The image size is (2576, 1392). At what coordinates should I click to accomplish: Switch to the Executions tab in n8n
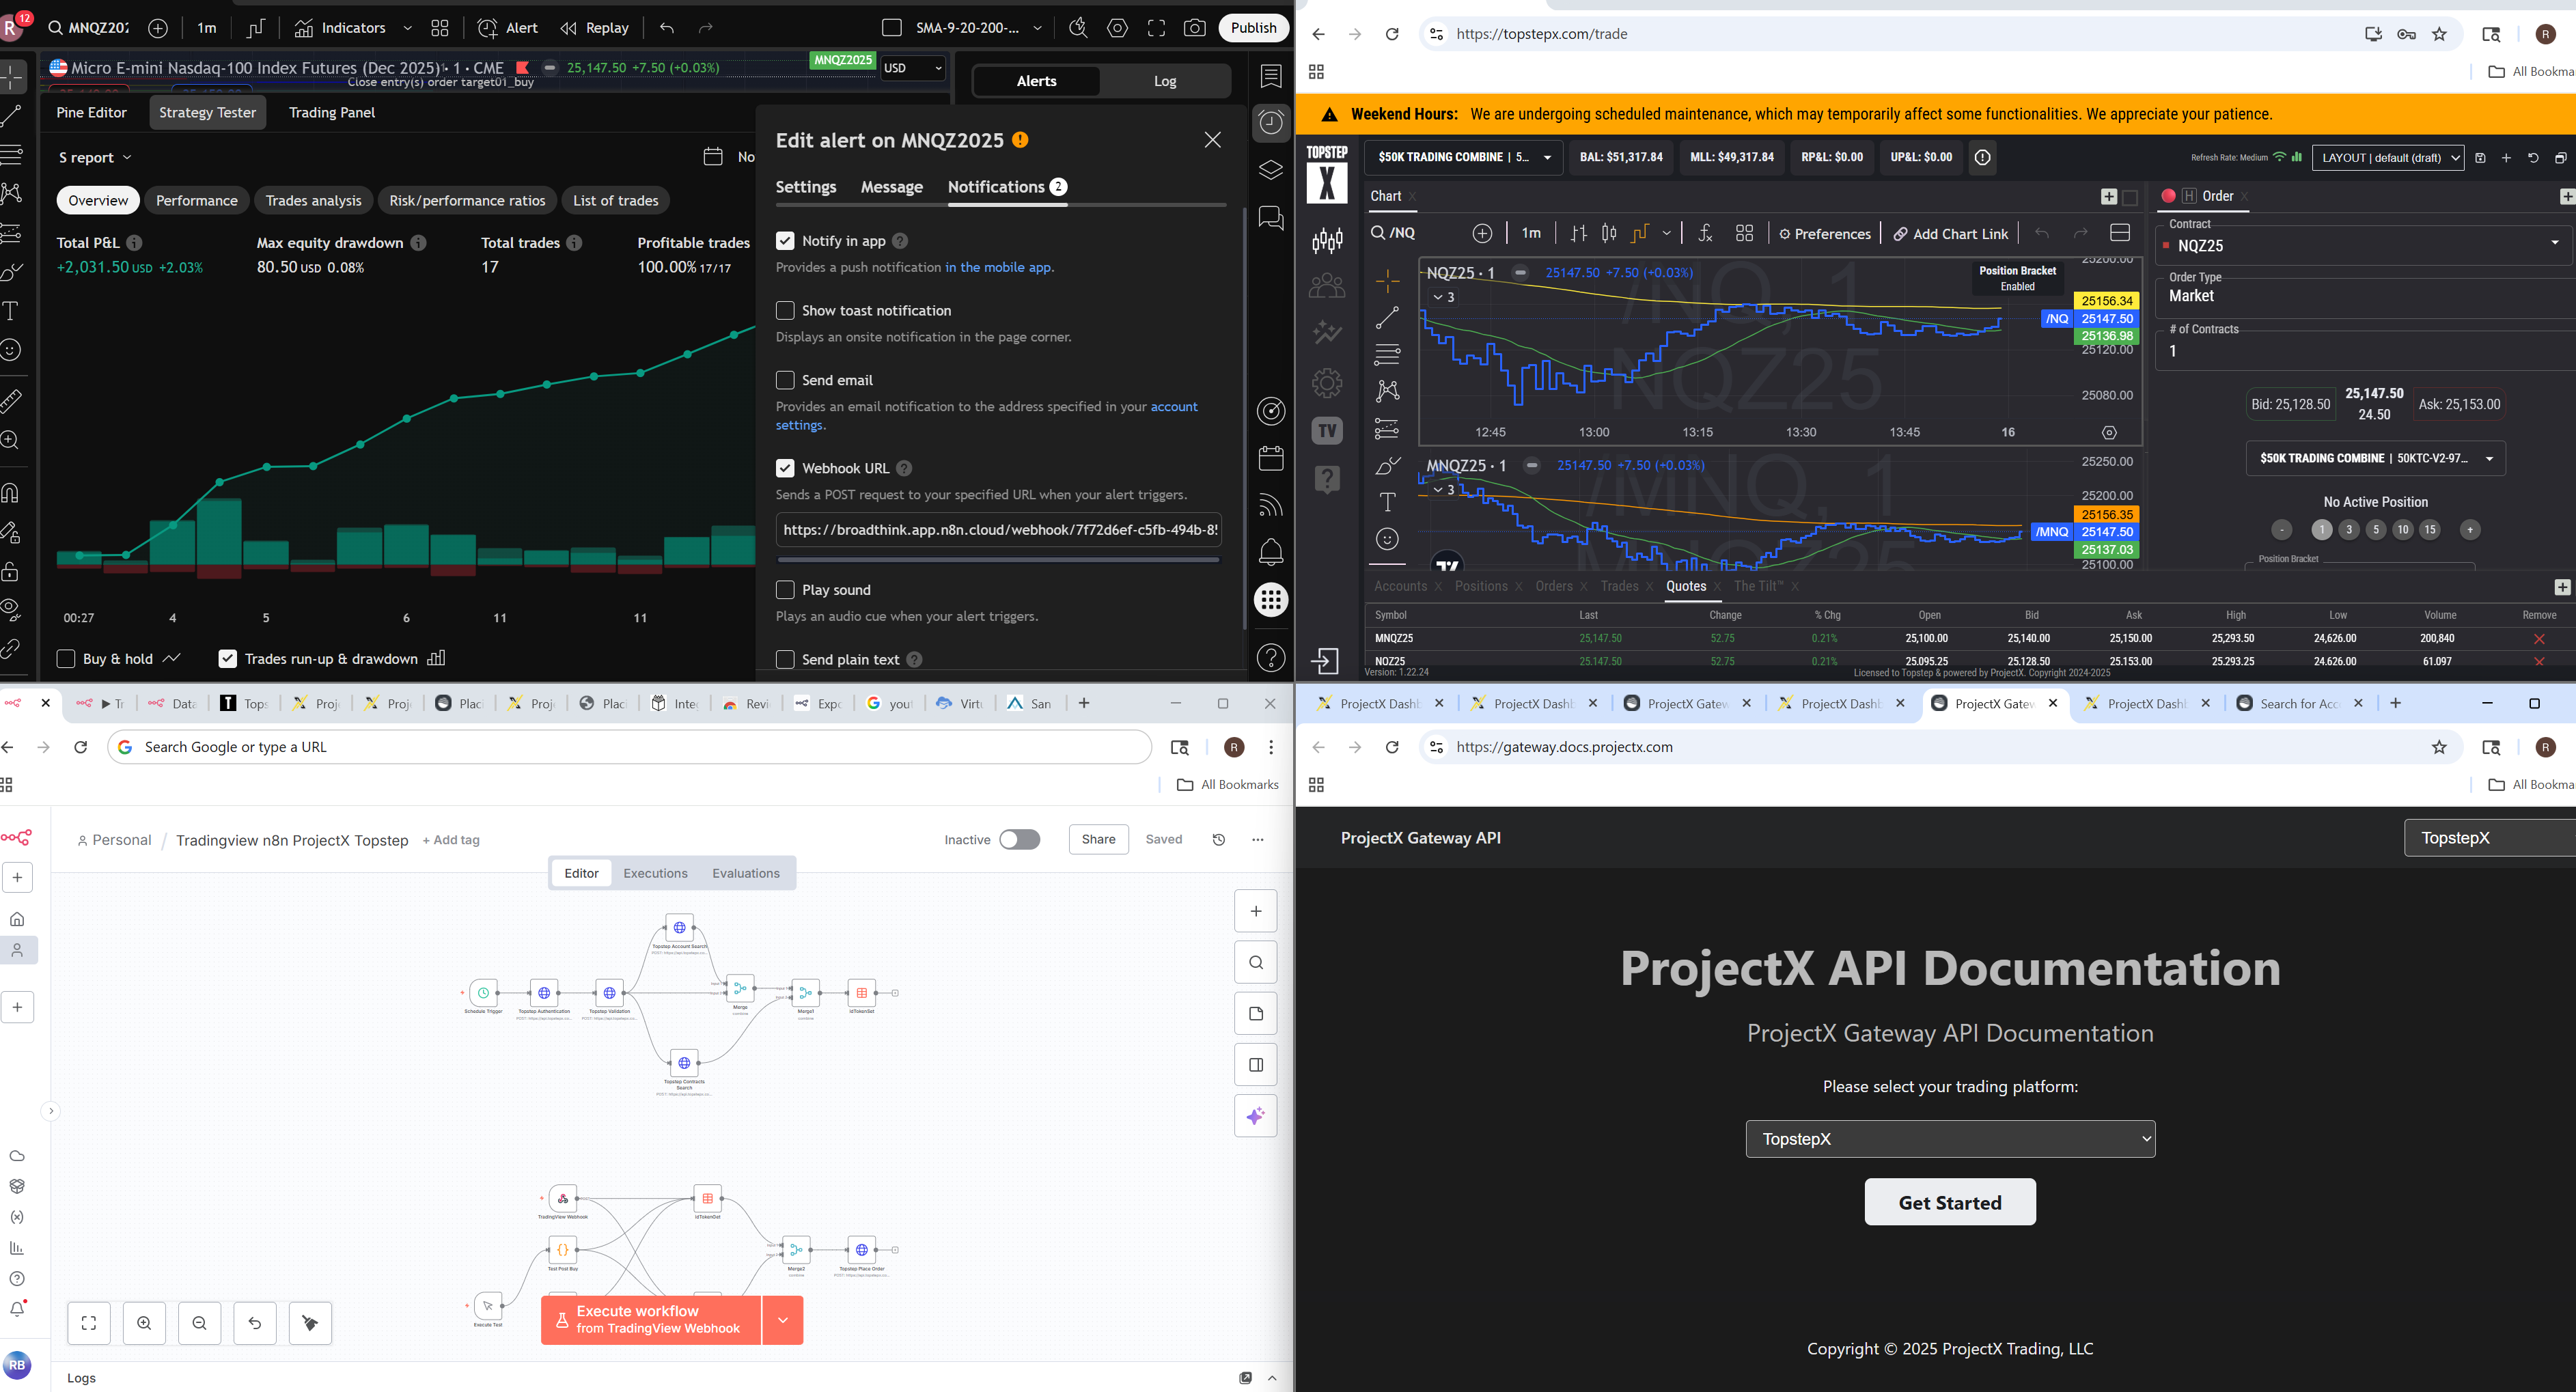[655, 873]
